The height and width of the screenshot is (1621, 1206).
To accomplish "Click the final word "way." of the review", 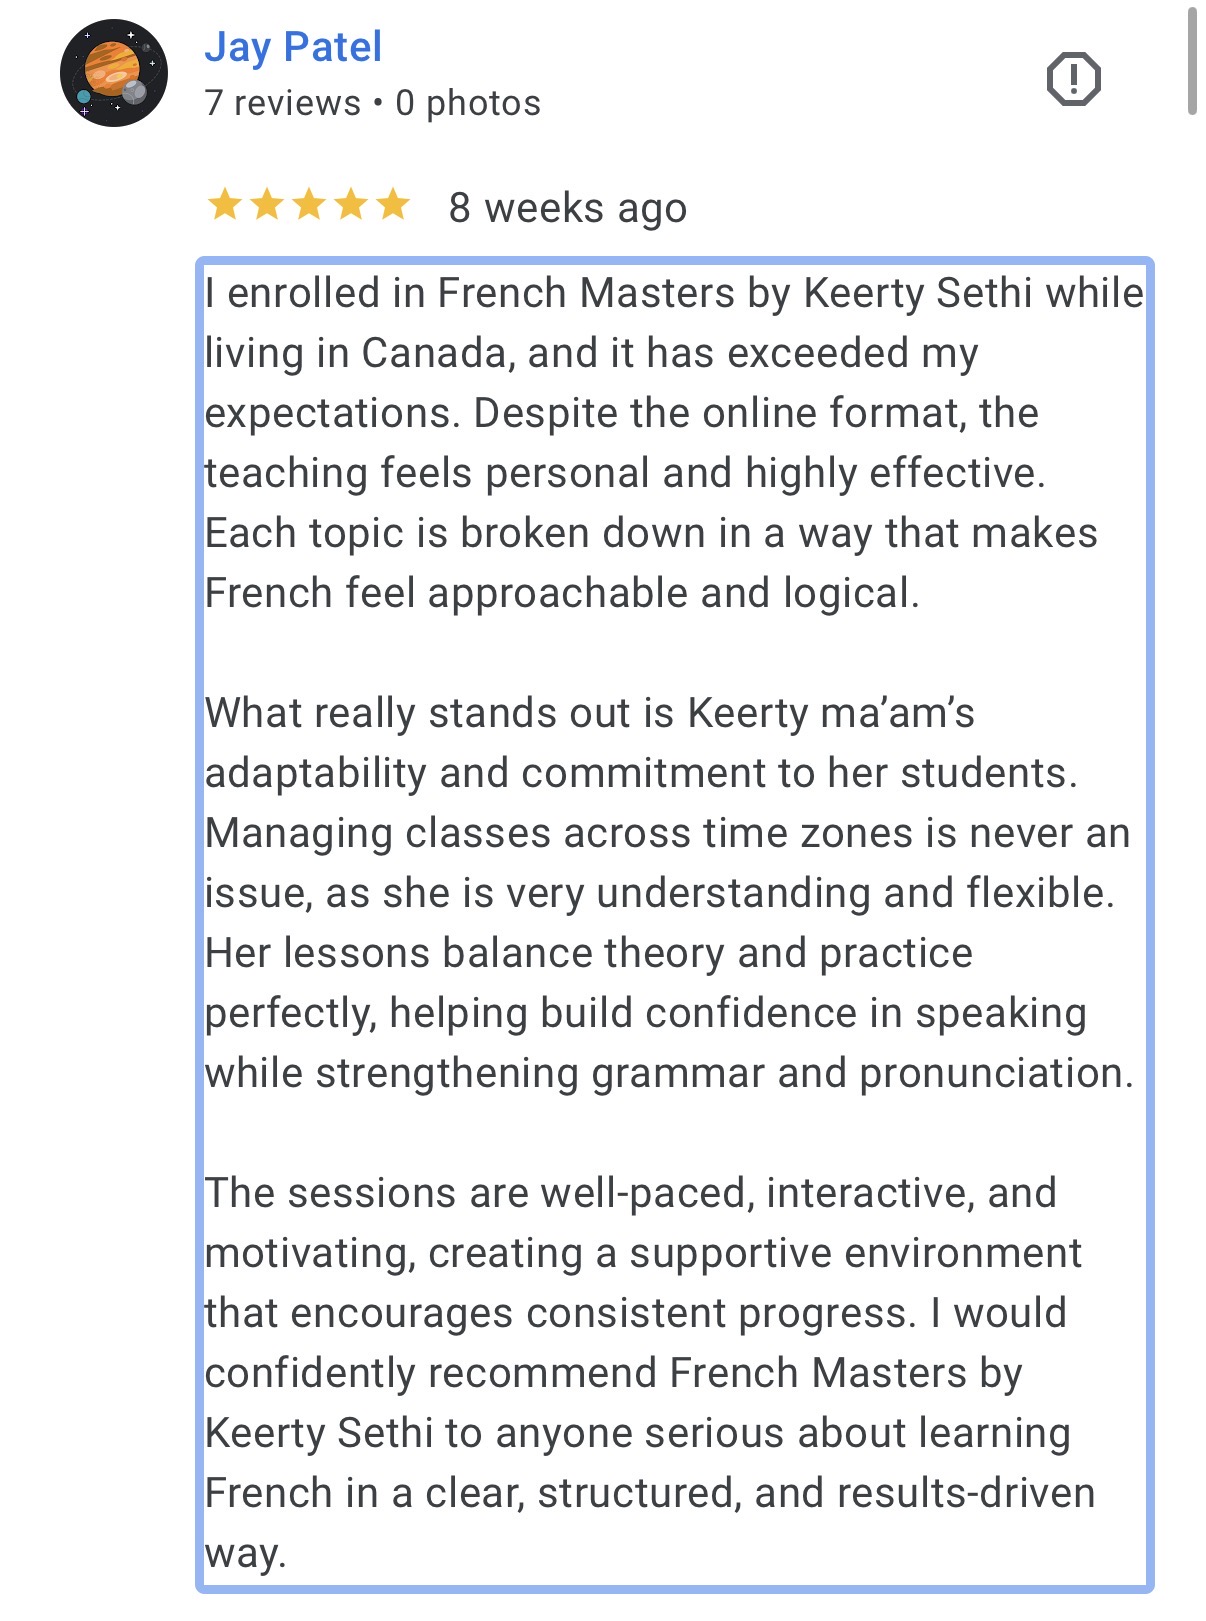I will (x=245, y=1553).
